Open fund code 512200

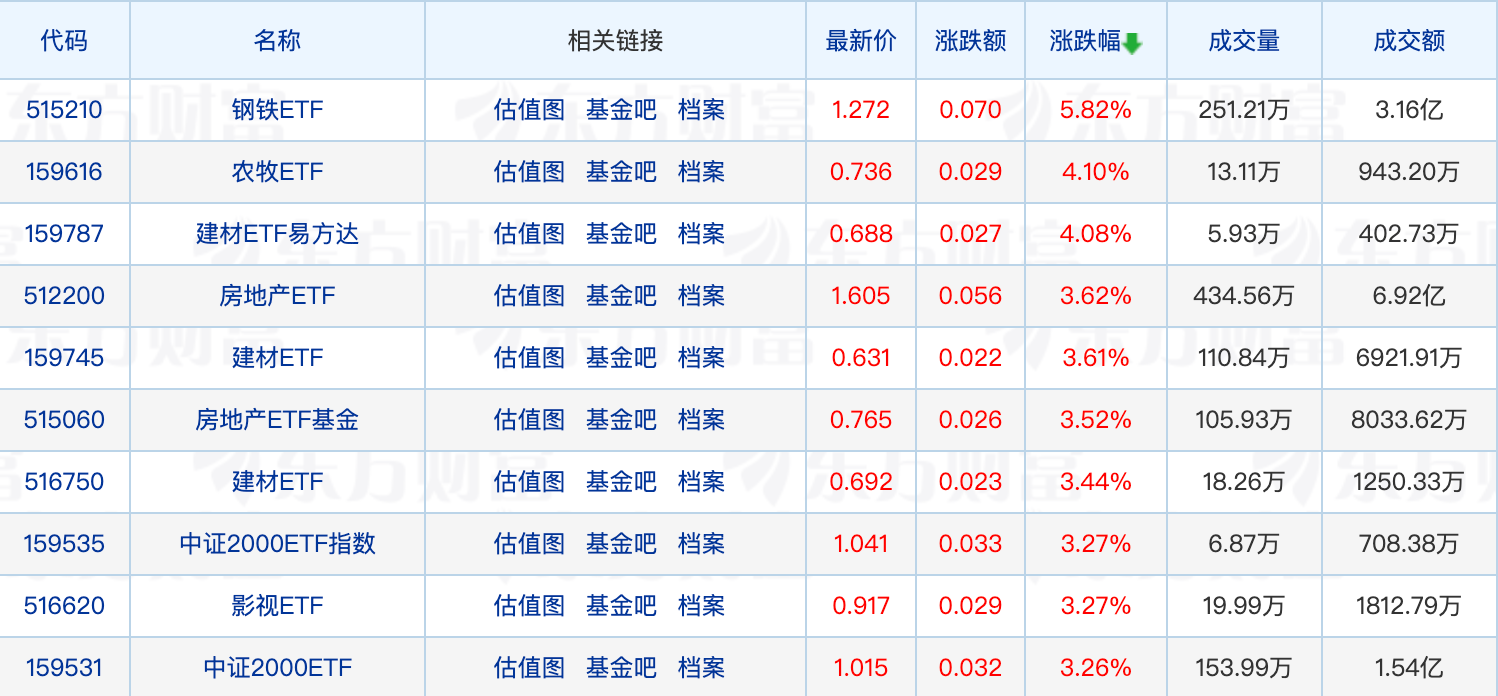coord(65,296)
